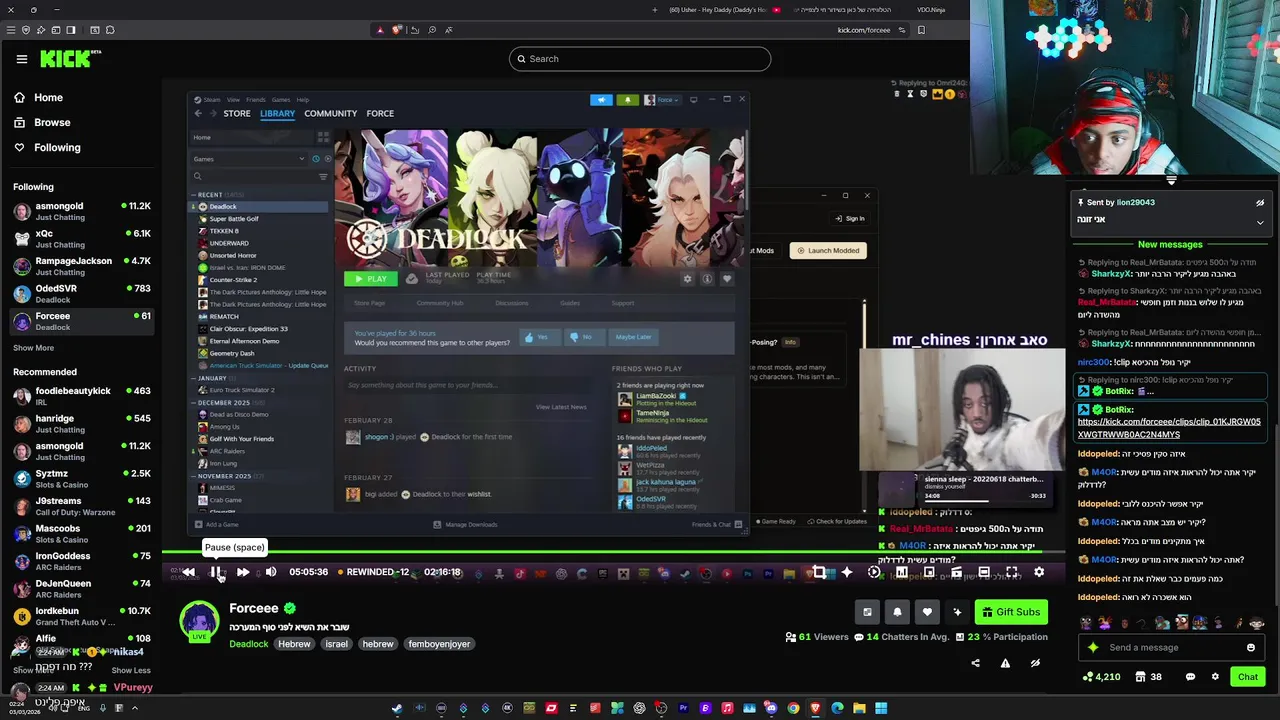Open RampageJackson channel in sidebar

point(80,266)
